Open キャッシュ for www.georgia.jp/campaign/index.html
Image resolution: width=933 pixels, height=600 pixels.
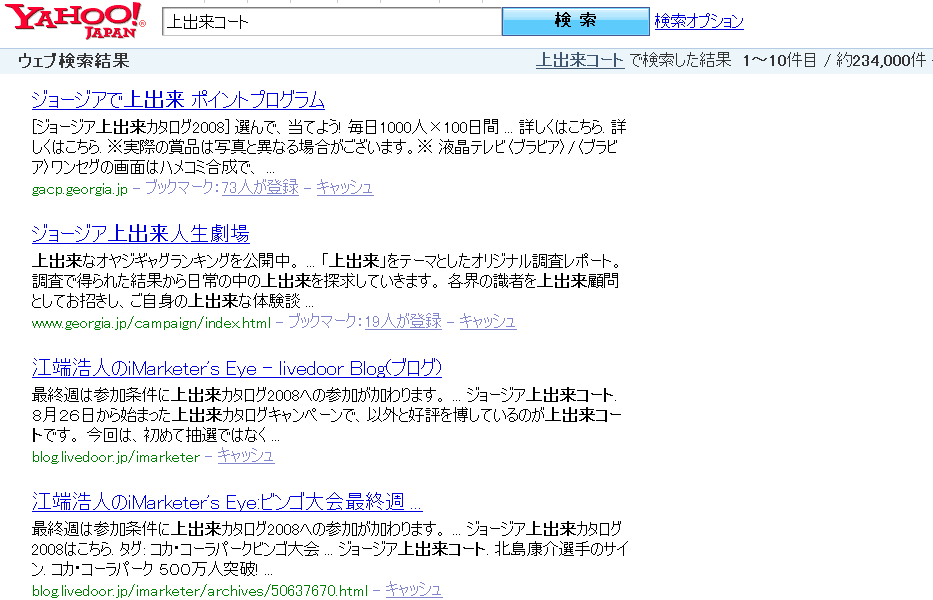click(x=487, y=321)
